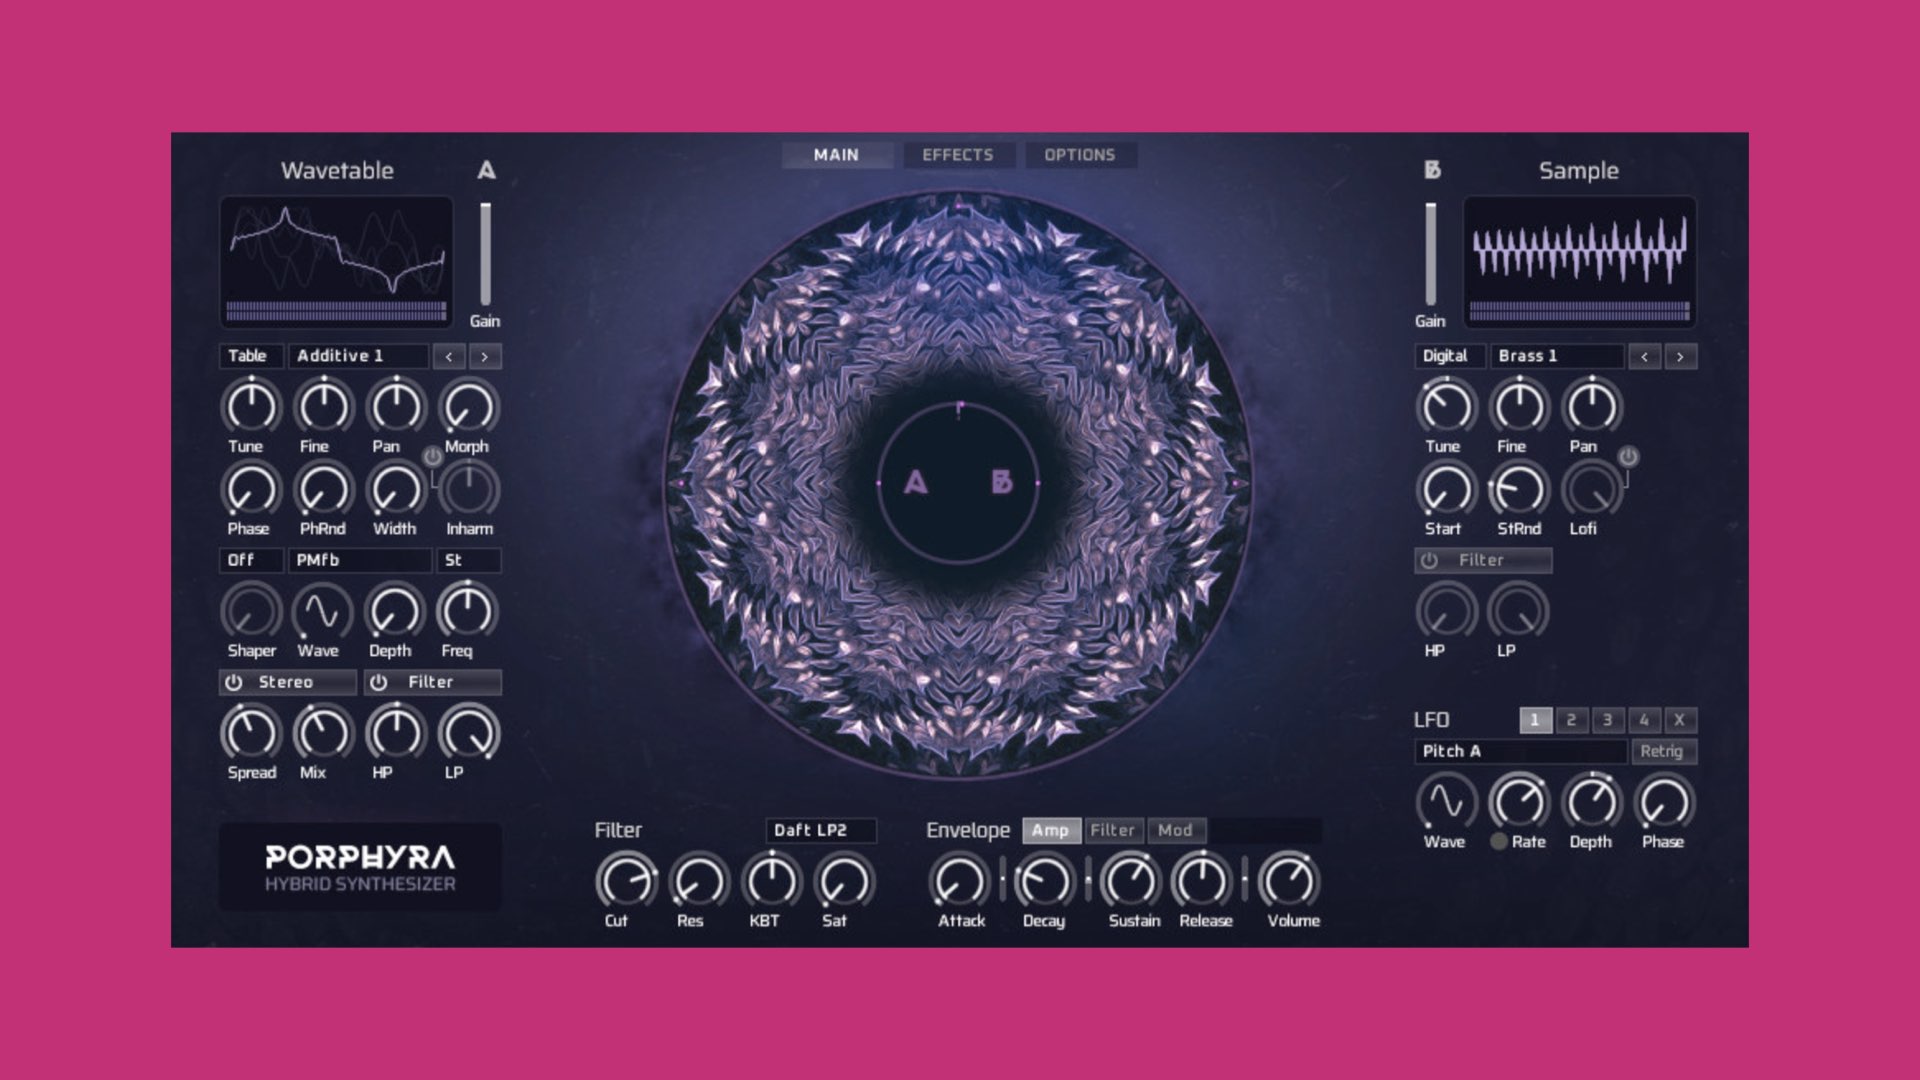The image size is (1920, 1080).
Task: Switch to the EFFECTS tab
Action: pos(958,155)
